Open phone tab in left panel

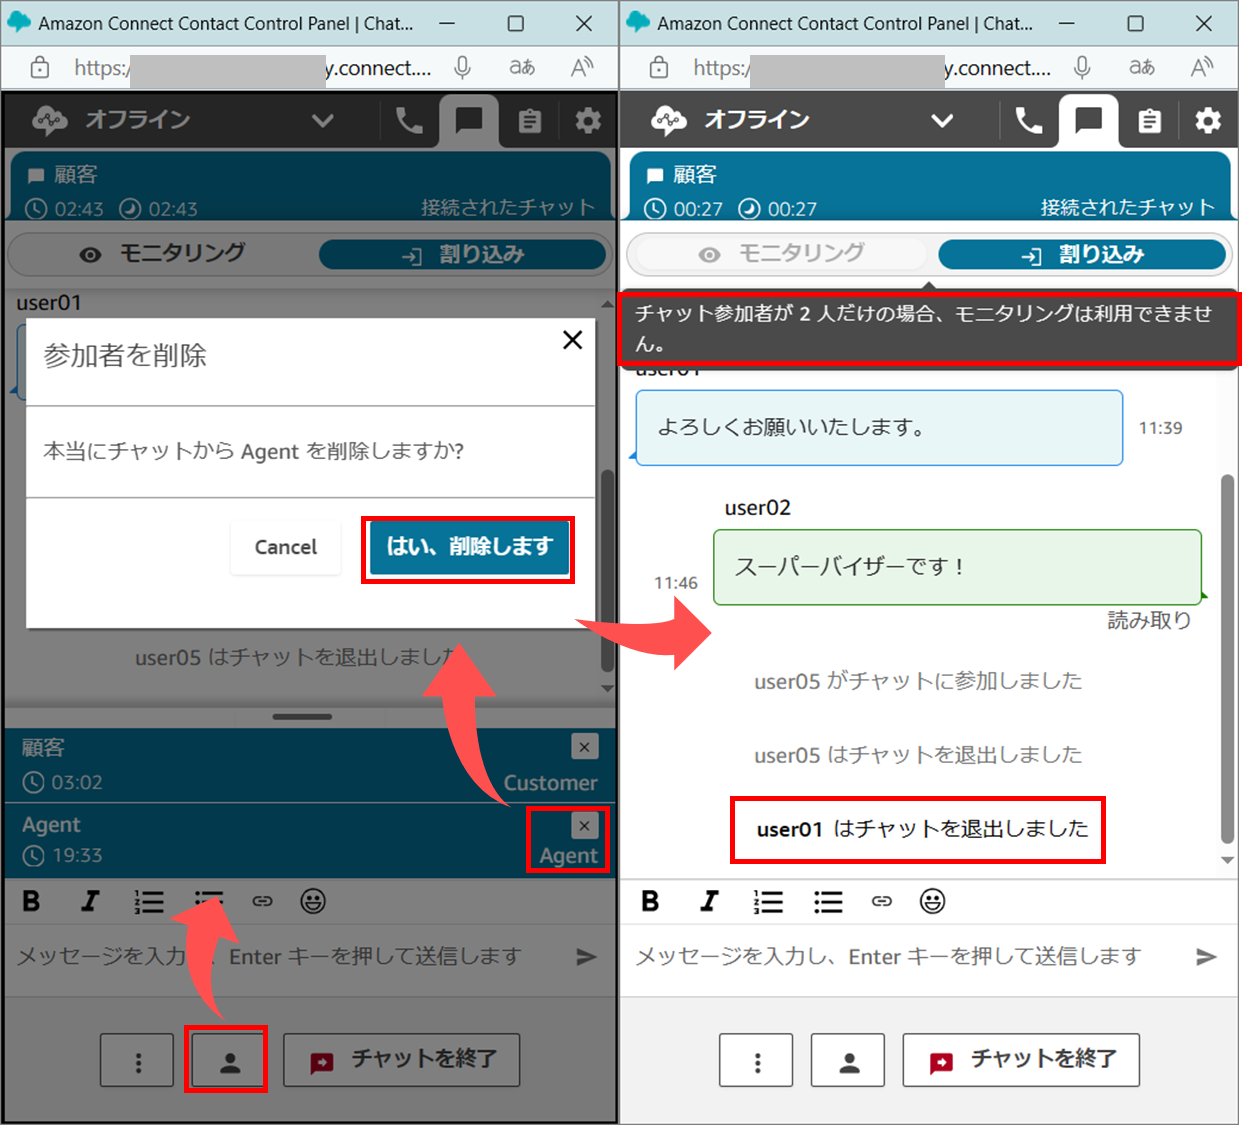pyautogui.click(x=409, y=121)
